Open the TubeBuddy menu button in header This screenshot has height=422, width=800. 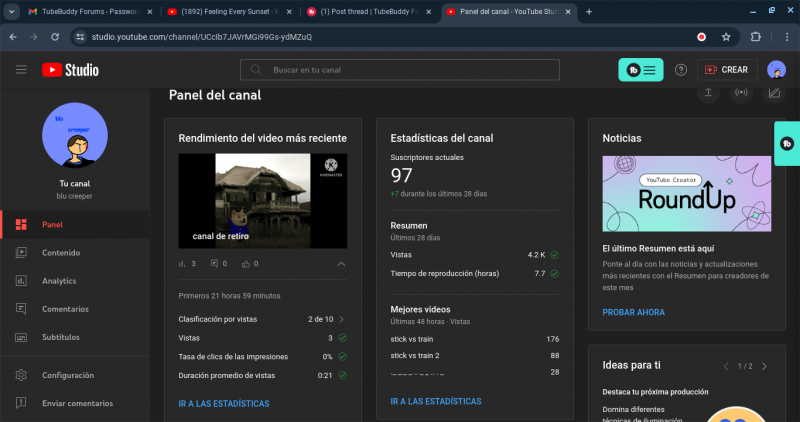640,70
